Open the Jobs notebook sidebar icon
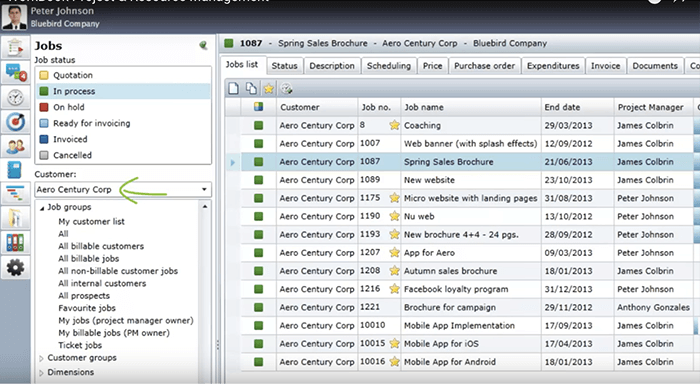 [15, 170]
